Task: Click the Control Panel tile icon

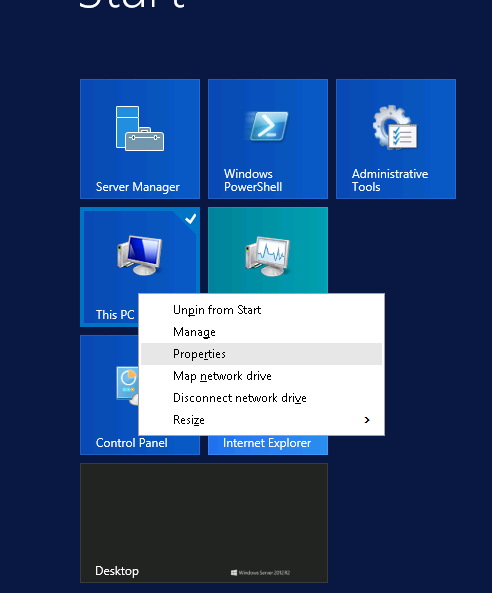Action: tap(127, 385)
